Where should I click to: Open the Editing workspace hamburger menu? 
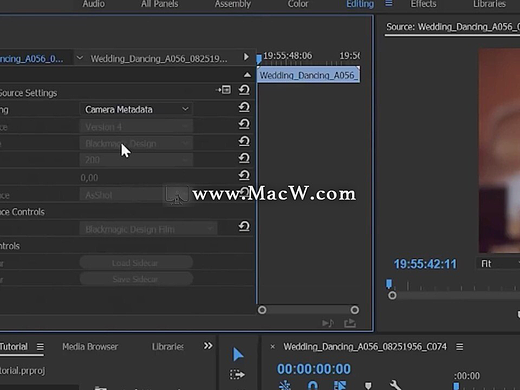(389, 4)
